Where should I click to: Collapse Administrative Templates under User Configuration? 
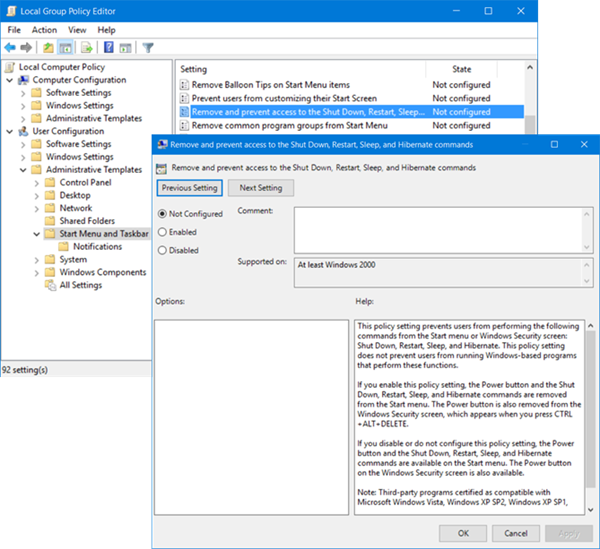(x=23, y=170)
